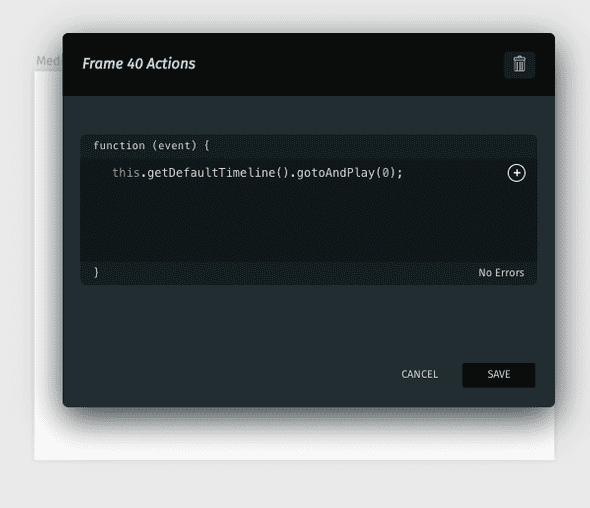Open the add-action plus icon in editor

(517, 173)
